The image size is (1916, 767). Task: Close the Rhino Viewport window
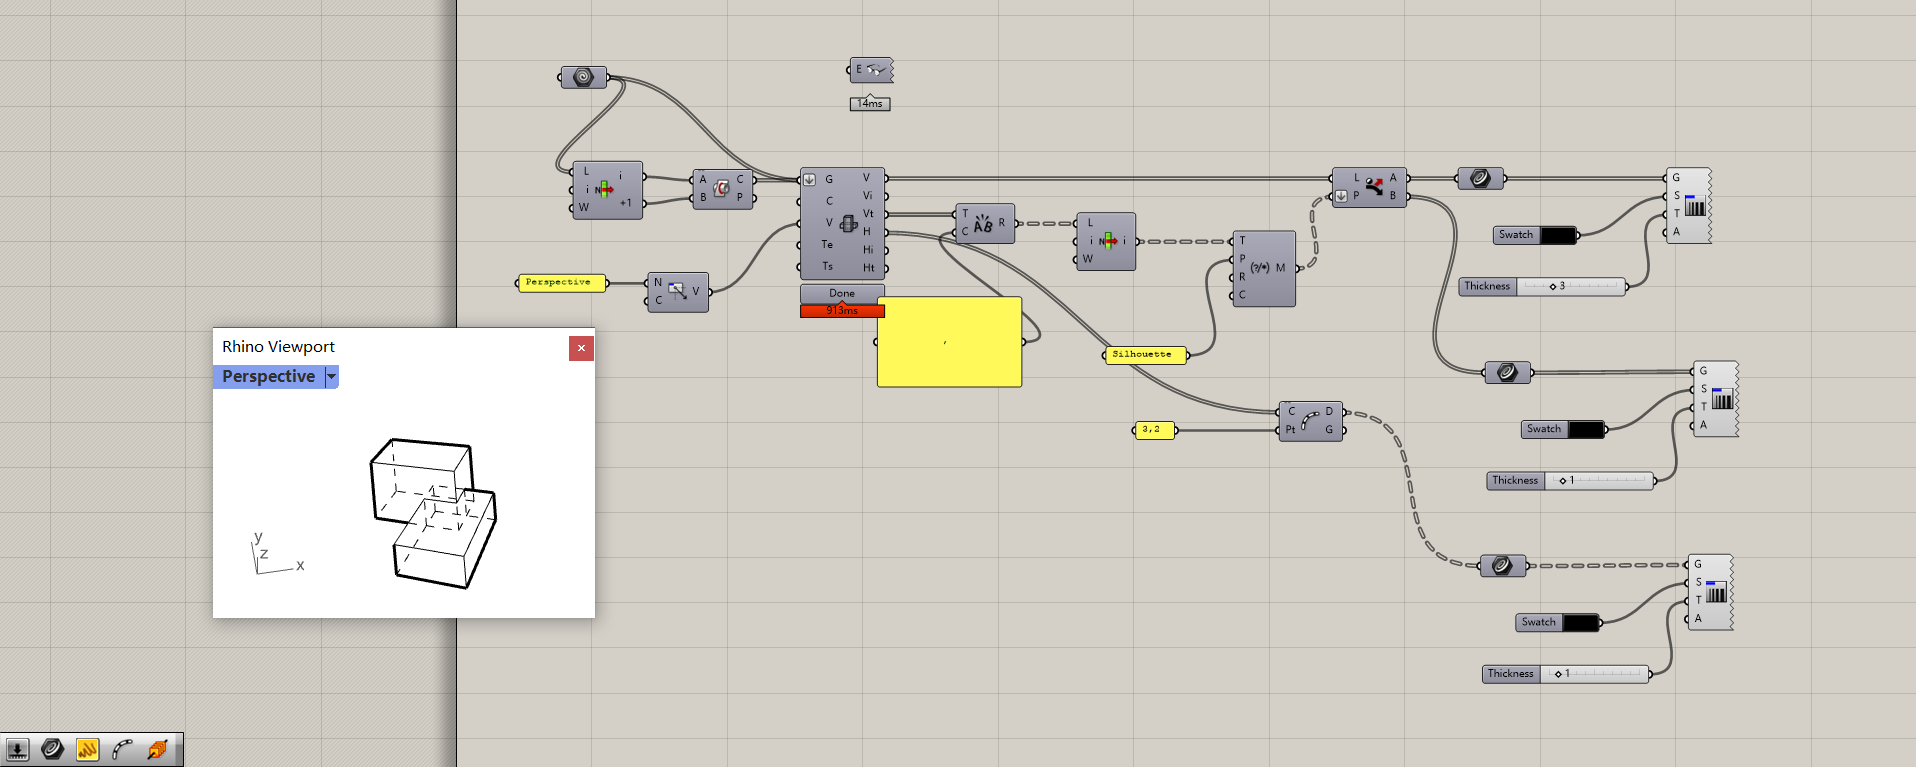581,348
